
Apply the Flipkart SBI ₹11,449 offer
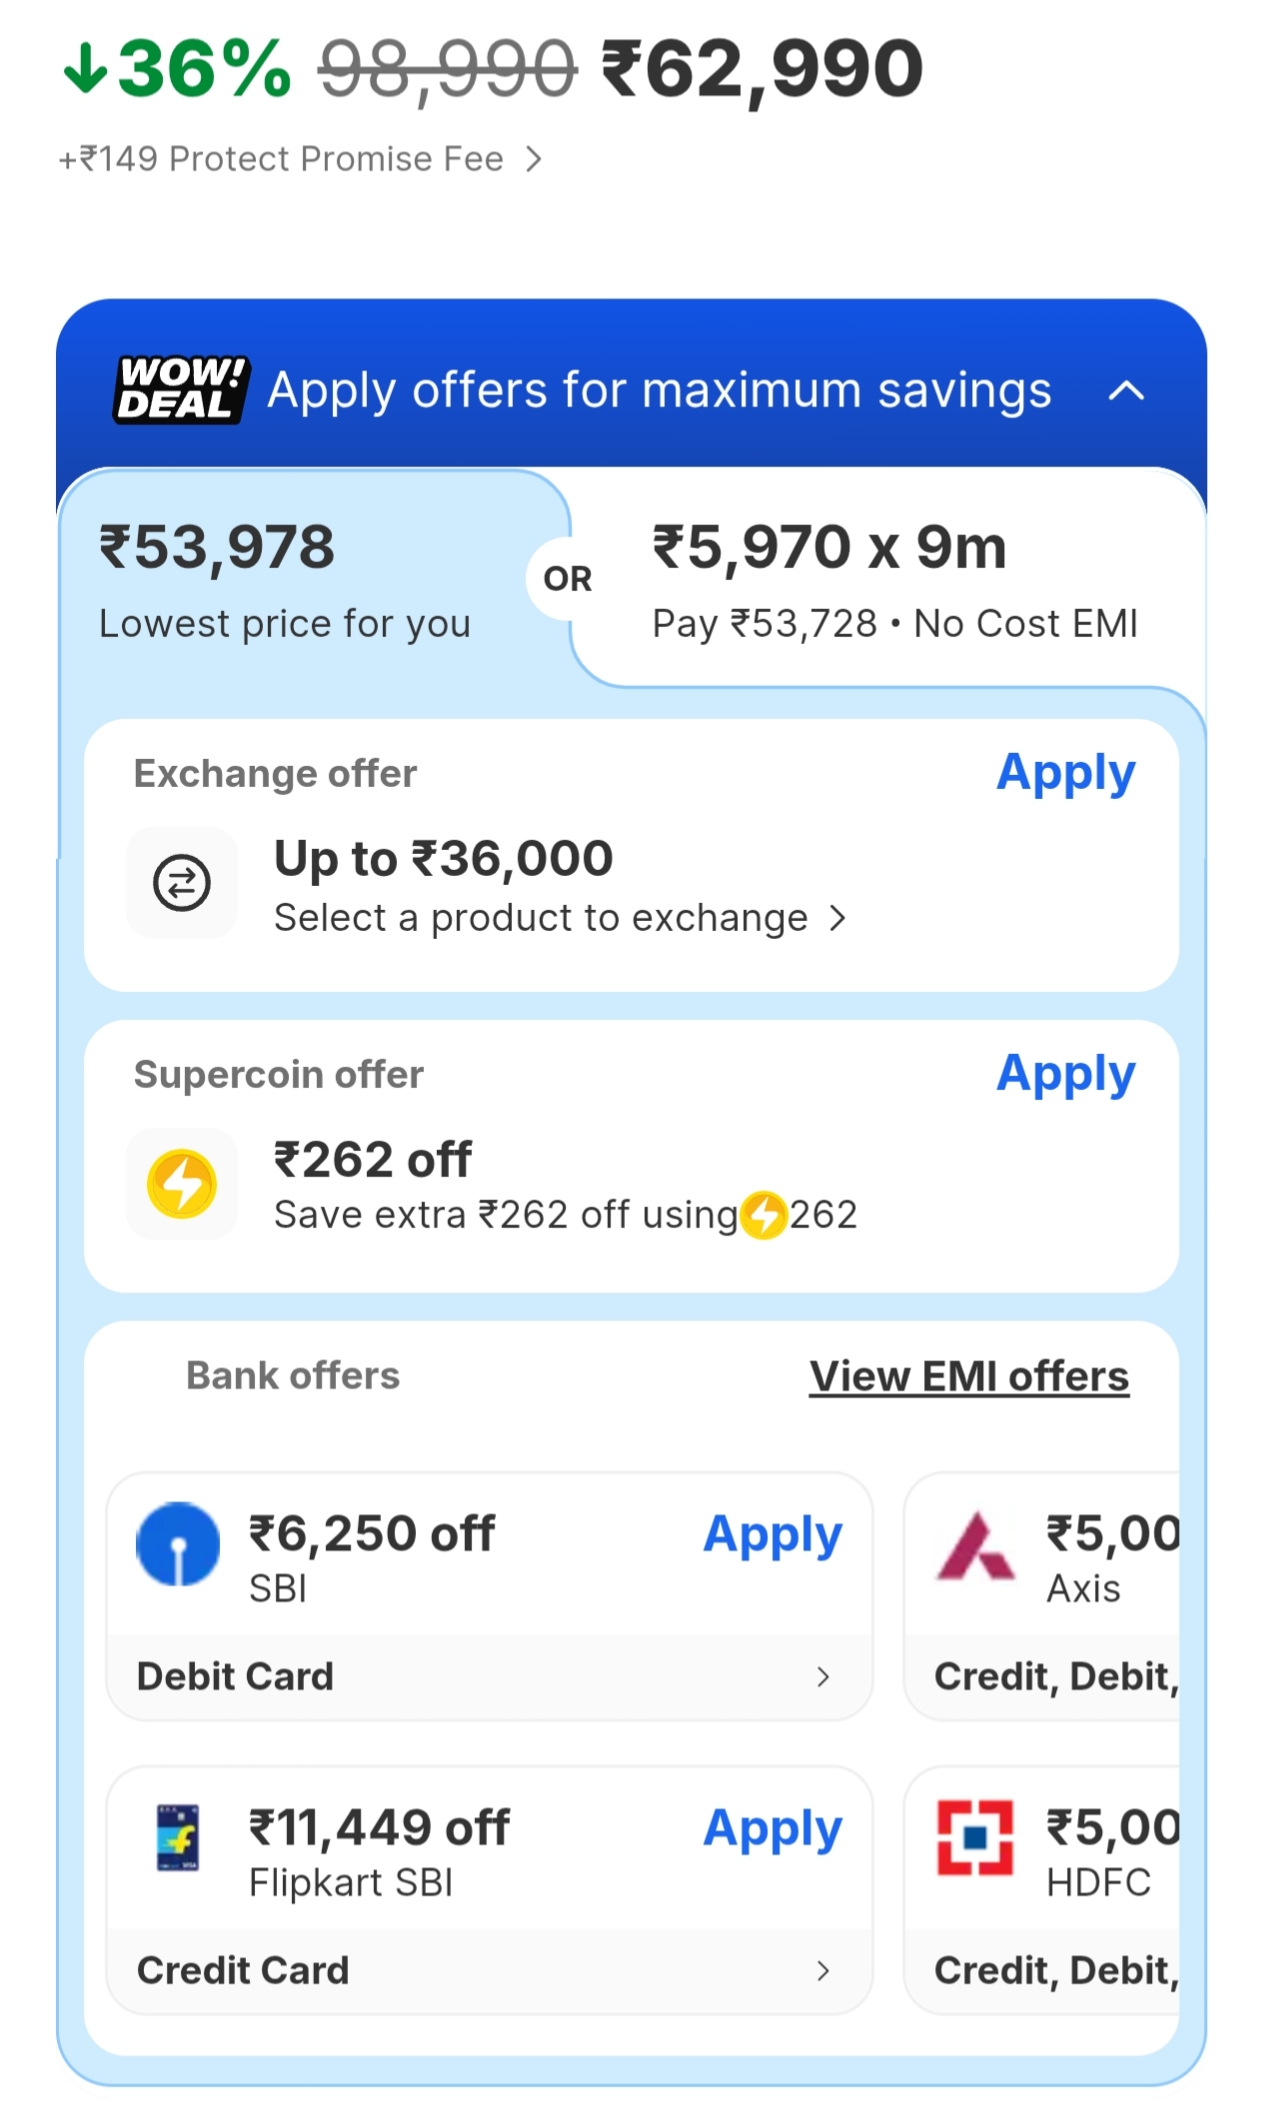[772, 1829]
